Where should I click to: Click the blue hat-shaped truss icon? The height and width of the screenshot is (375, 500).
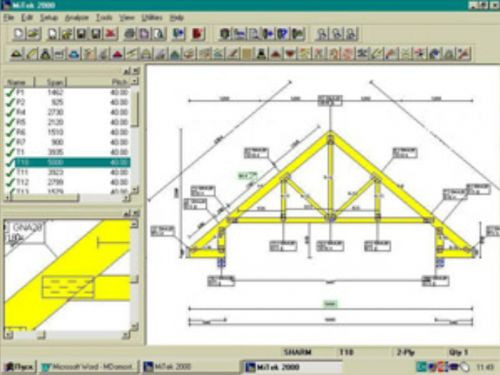click(74, 54)
